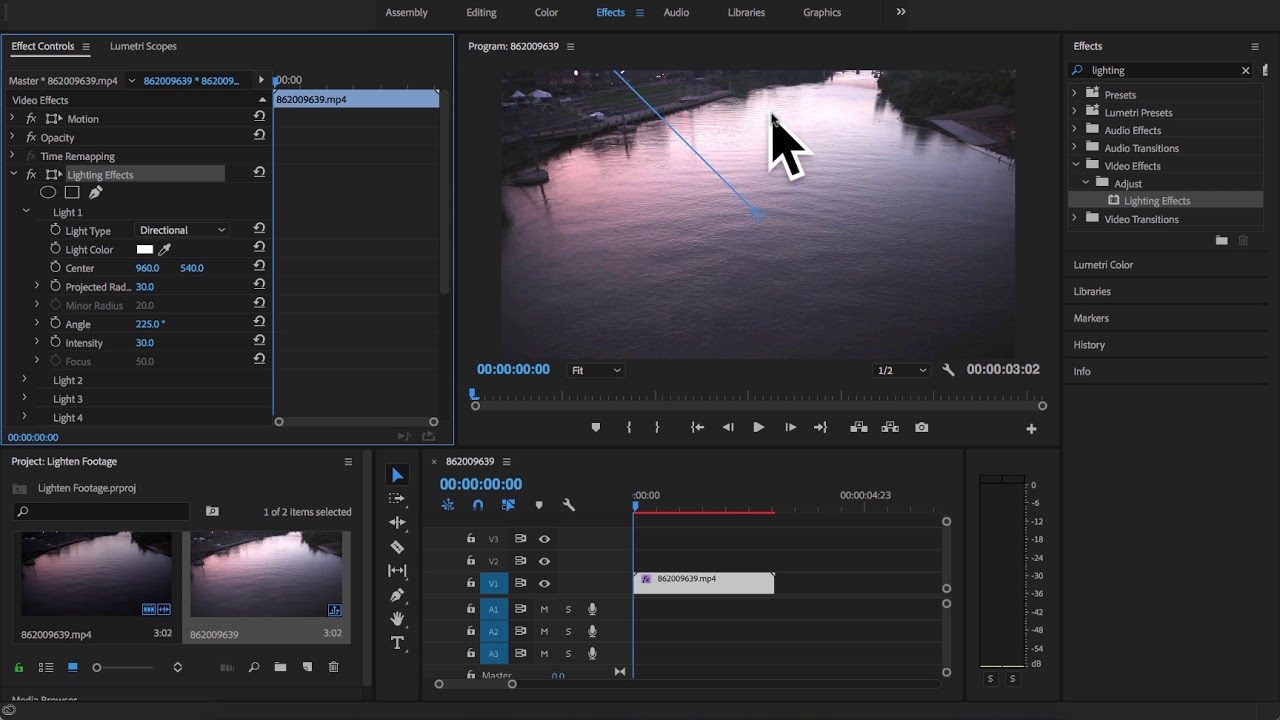Expand the Light 3 group

(x=25, y=398)
